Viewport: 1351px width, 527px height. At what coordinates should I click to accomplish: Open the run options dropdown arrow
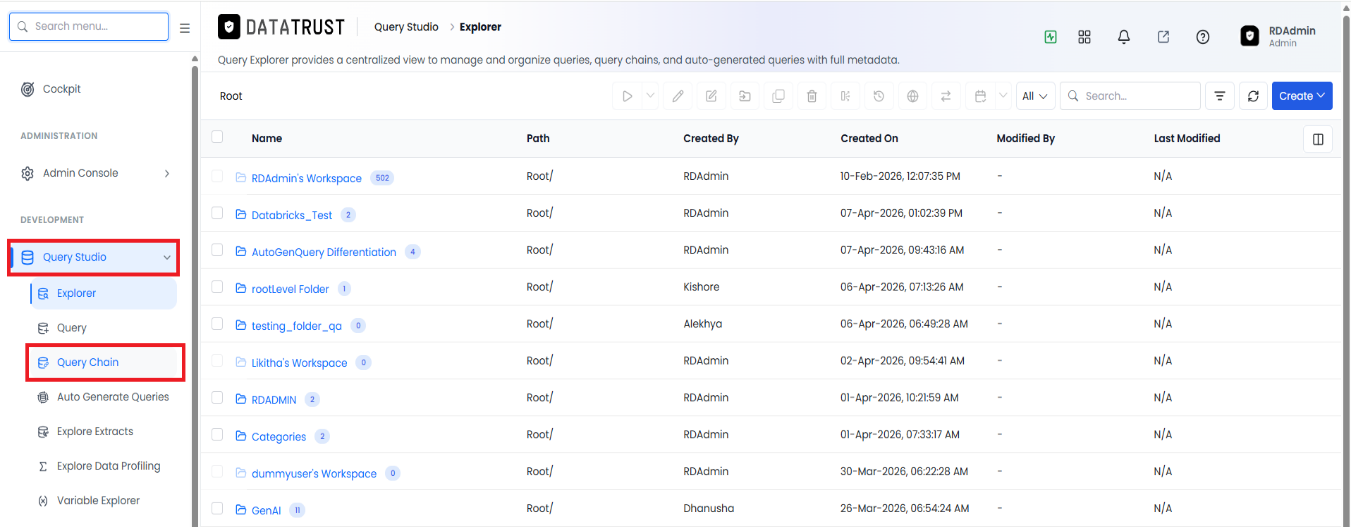point(649,96)
